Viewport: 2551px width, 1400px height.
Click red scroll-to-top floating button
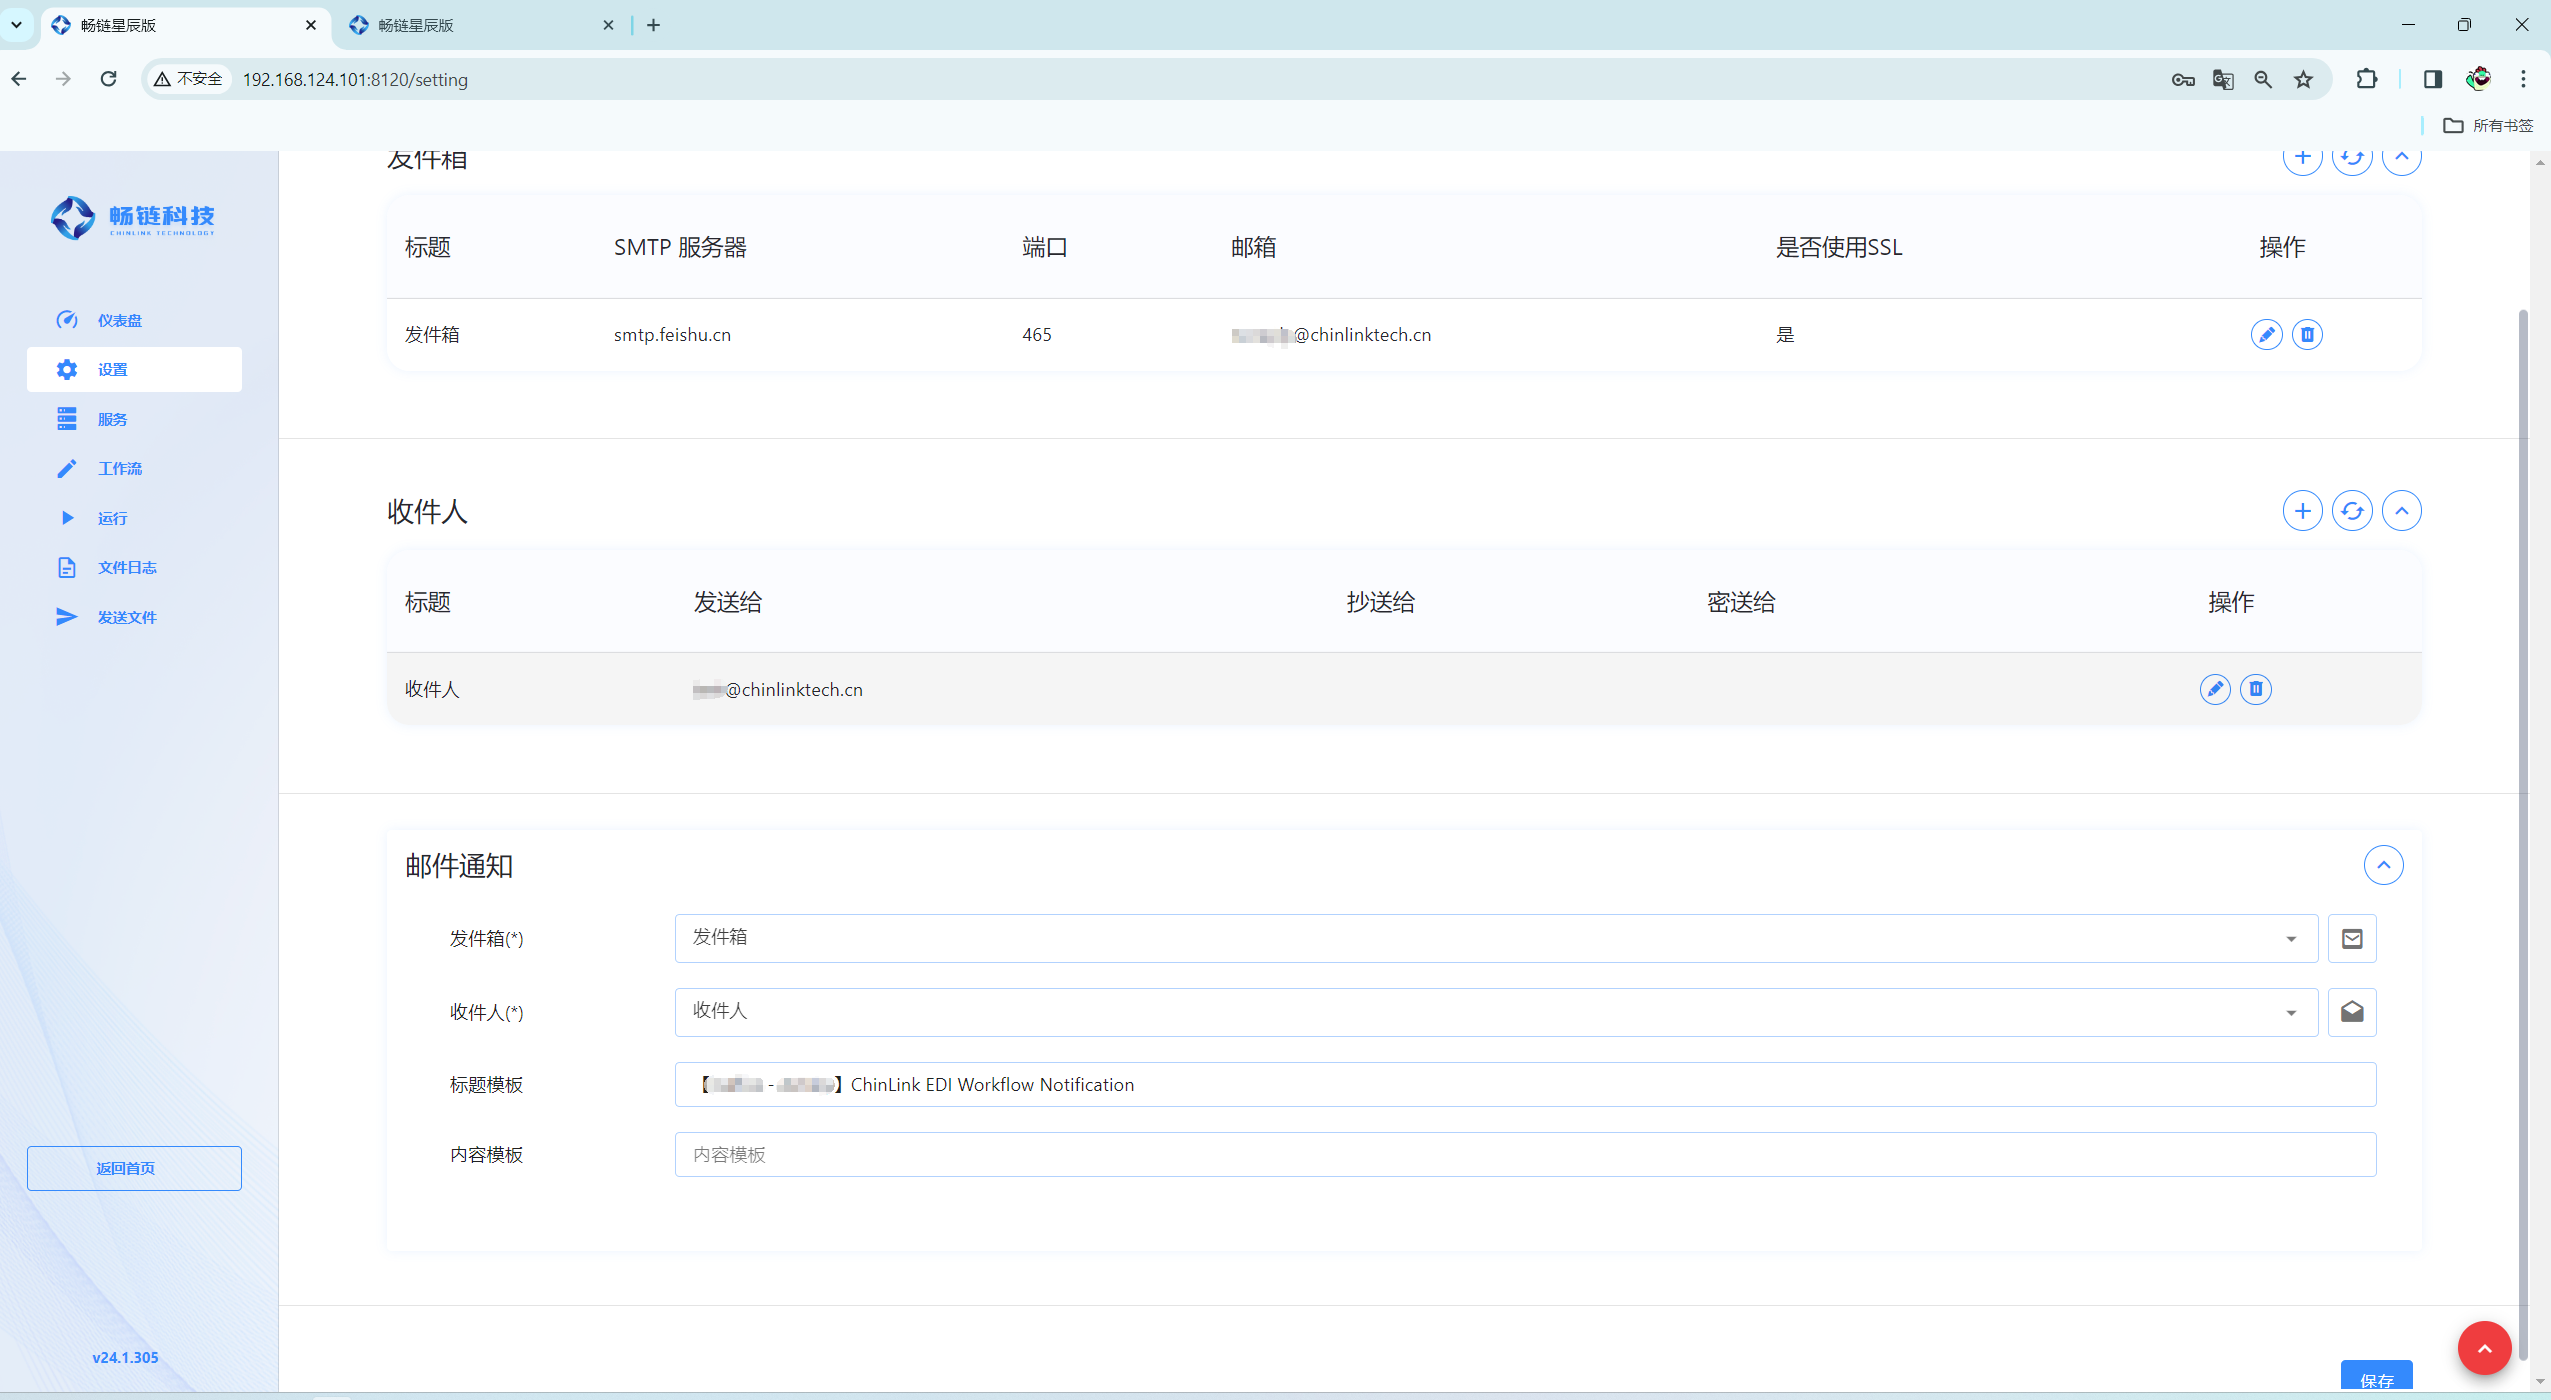pos(2484,1348)
